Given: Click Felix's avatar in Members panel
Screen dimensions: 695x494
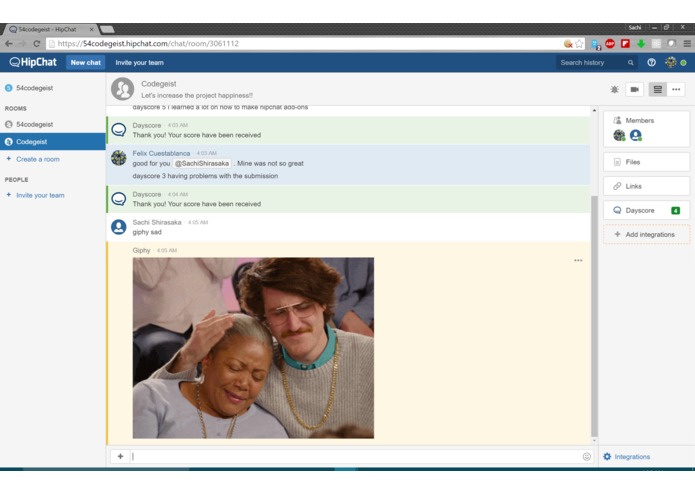Looking at the screenshot, I should pos(619,135).
